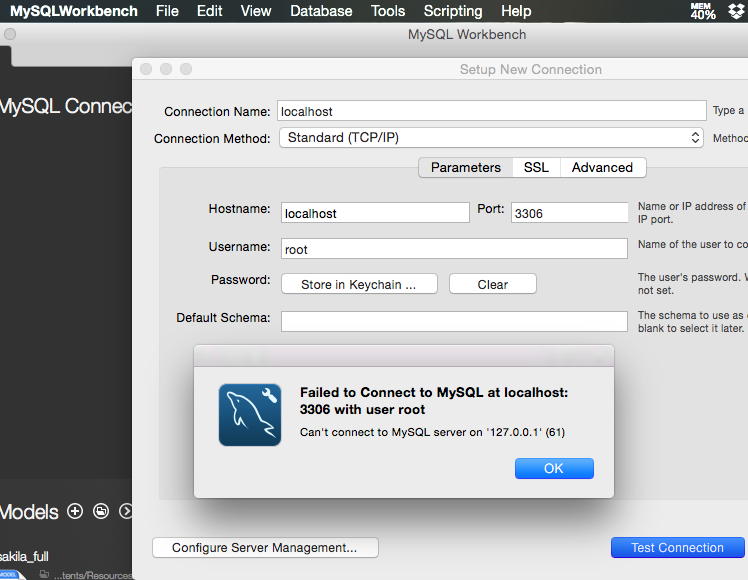748x580 pixels.
Task: Click in the Hostname field
Action: click(x=375, y=213)
